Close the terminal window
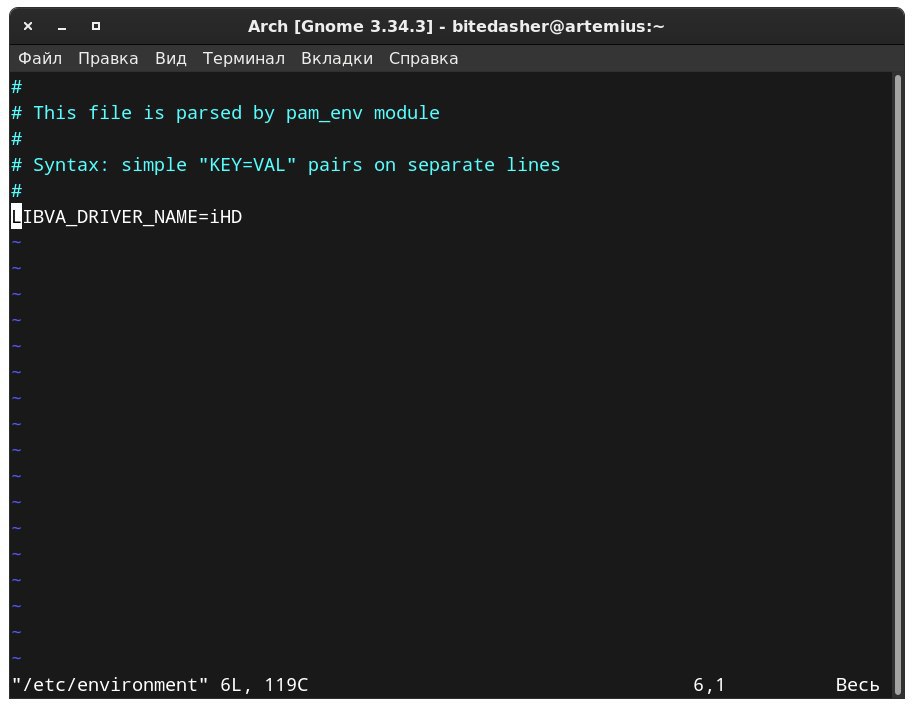 28,26
